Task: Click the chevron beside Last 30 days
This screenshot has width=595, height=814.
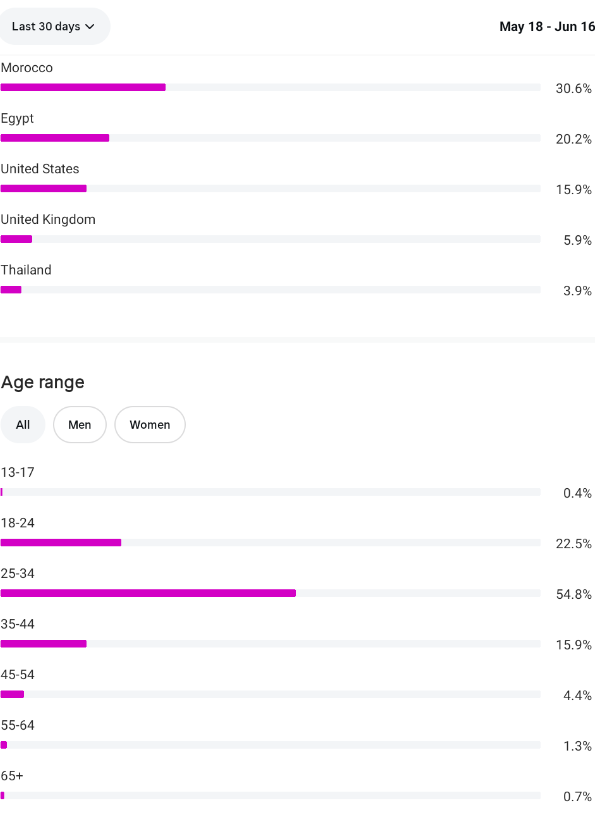Action: pos(90,26)
